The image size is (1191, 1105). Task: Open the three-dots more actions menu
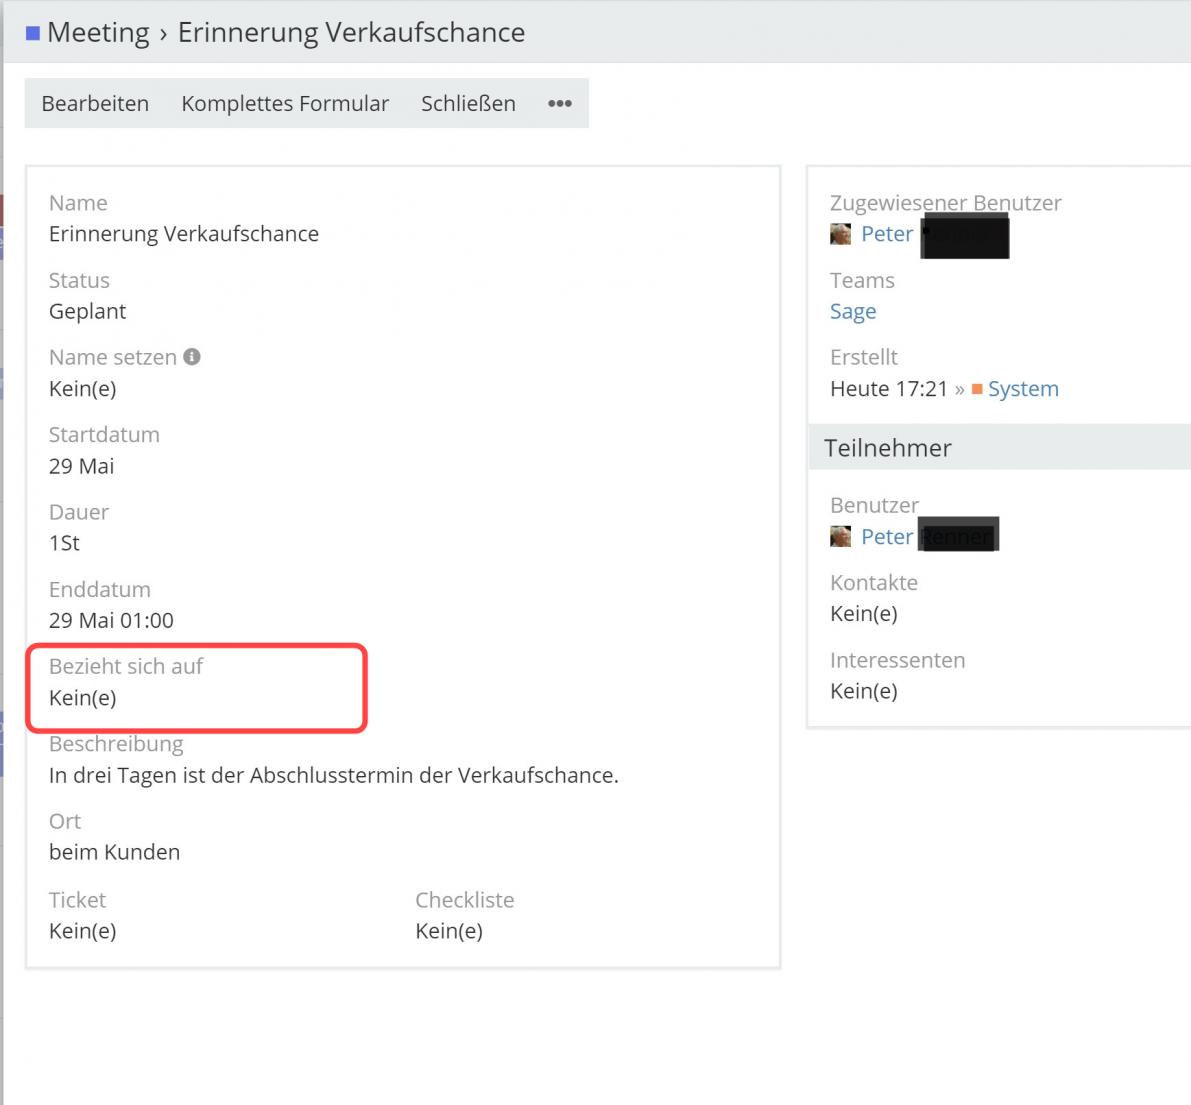(x=560, y=104)
